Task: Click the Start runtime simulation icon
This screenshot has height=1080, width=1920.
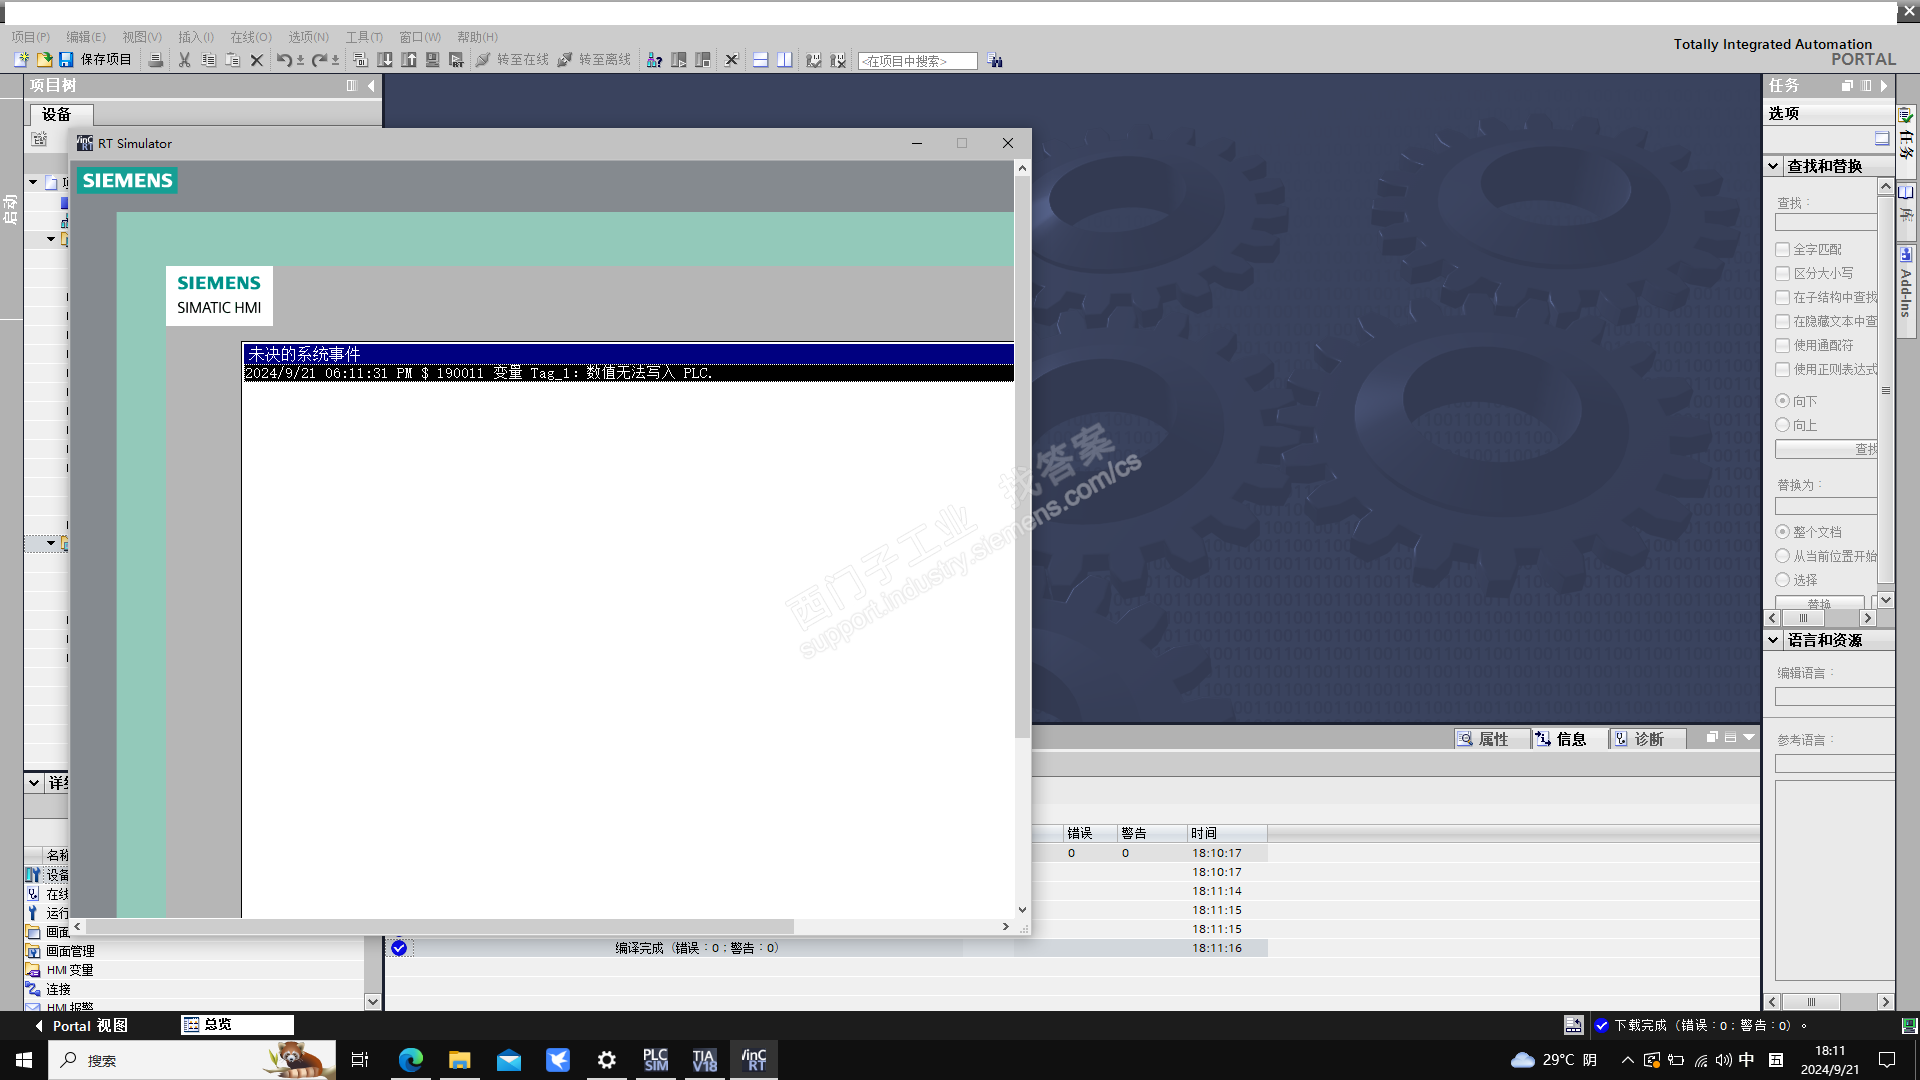Action: tap(456, 60)
